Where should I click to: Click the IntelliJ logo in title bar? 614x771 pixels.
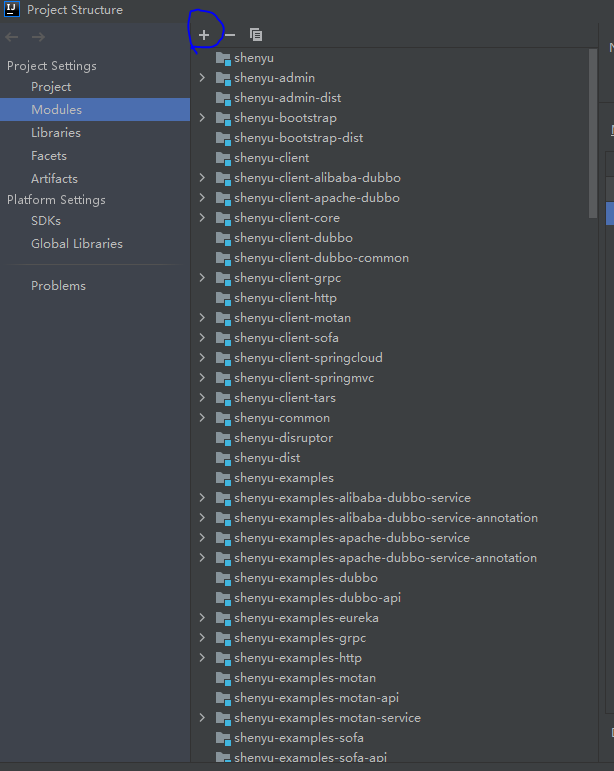tap(11, 9)
